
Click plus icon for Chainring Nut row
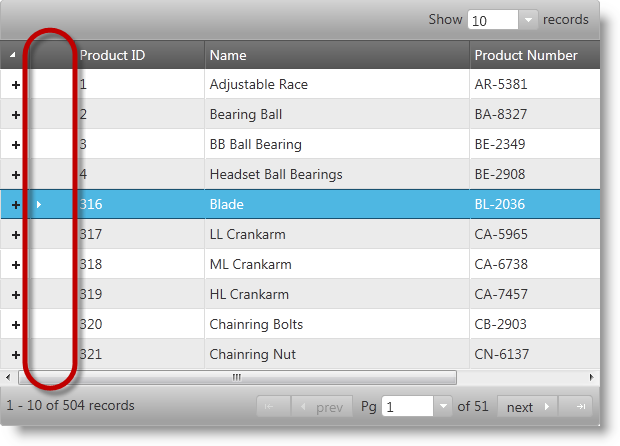(15, 355)
